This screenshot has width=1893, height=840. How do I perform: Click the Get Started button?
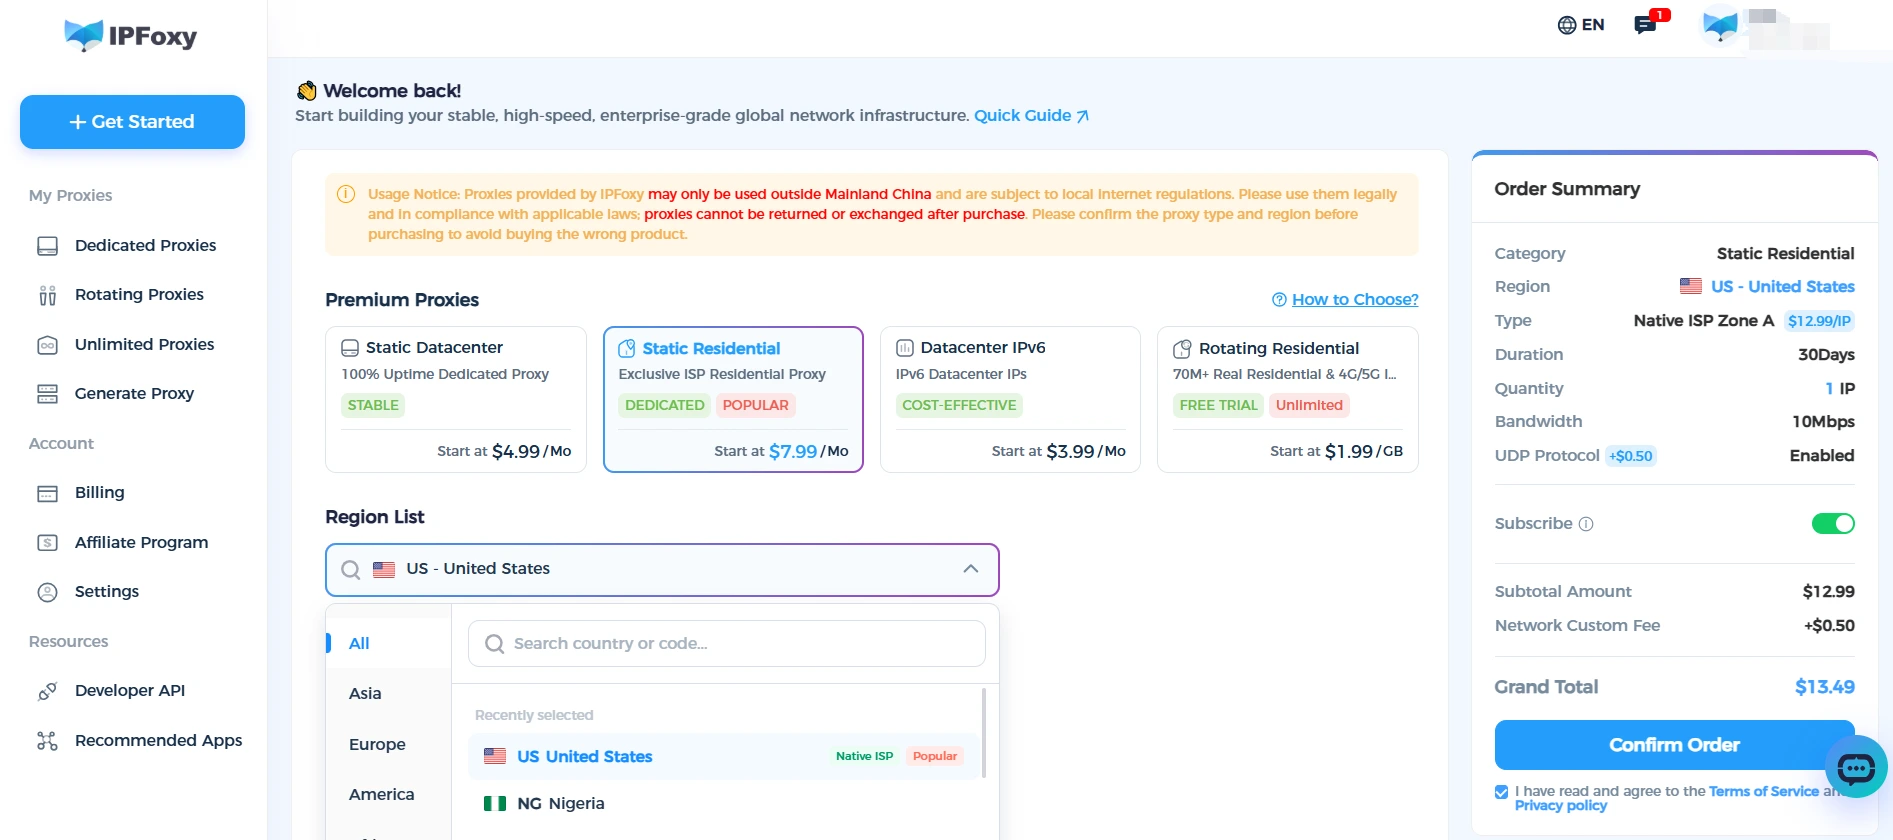point(132,122)
